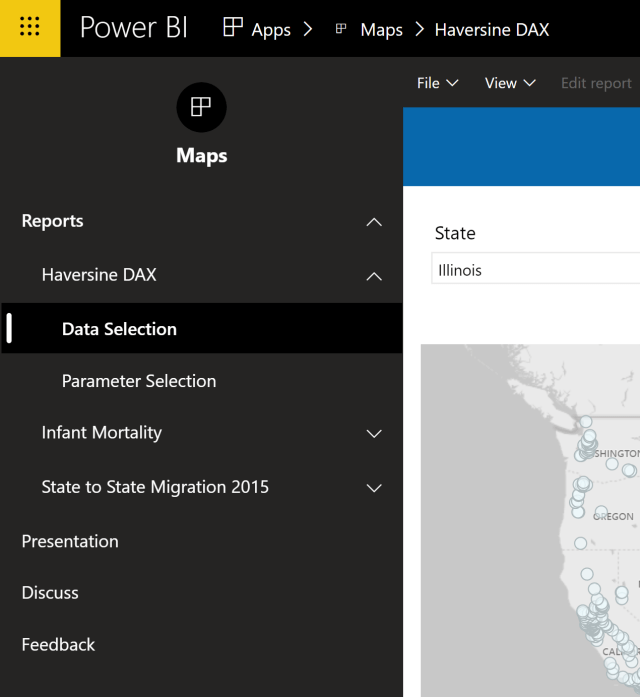Click the Apps icon in breadcrumb
Image resolution: width=640 pixels, height=697 pixels.
(x=233, y=28)
